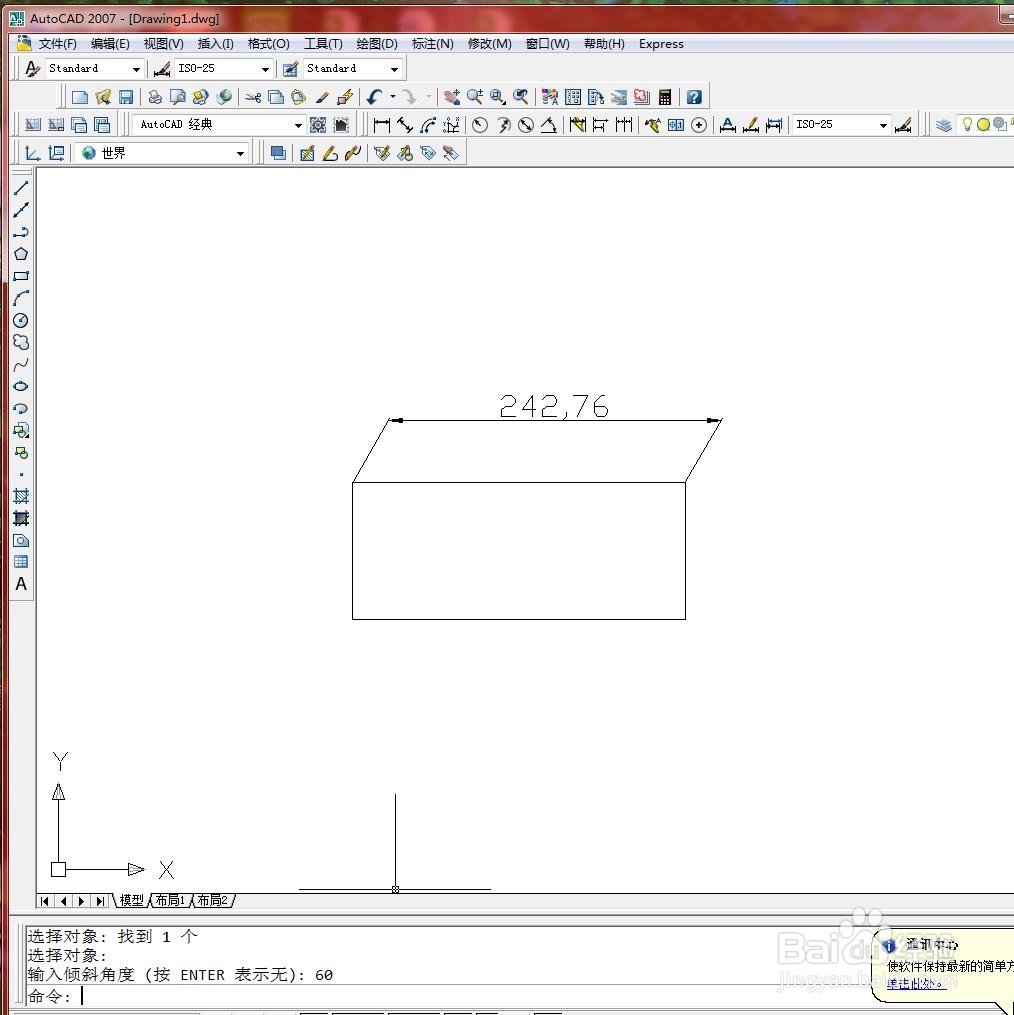Select the Table tool in draw toolbar

[x=21, y=562]
